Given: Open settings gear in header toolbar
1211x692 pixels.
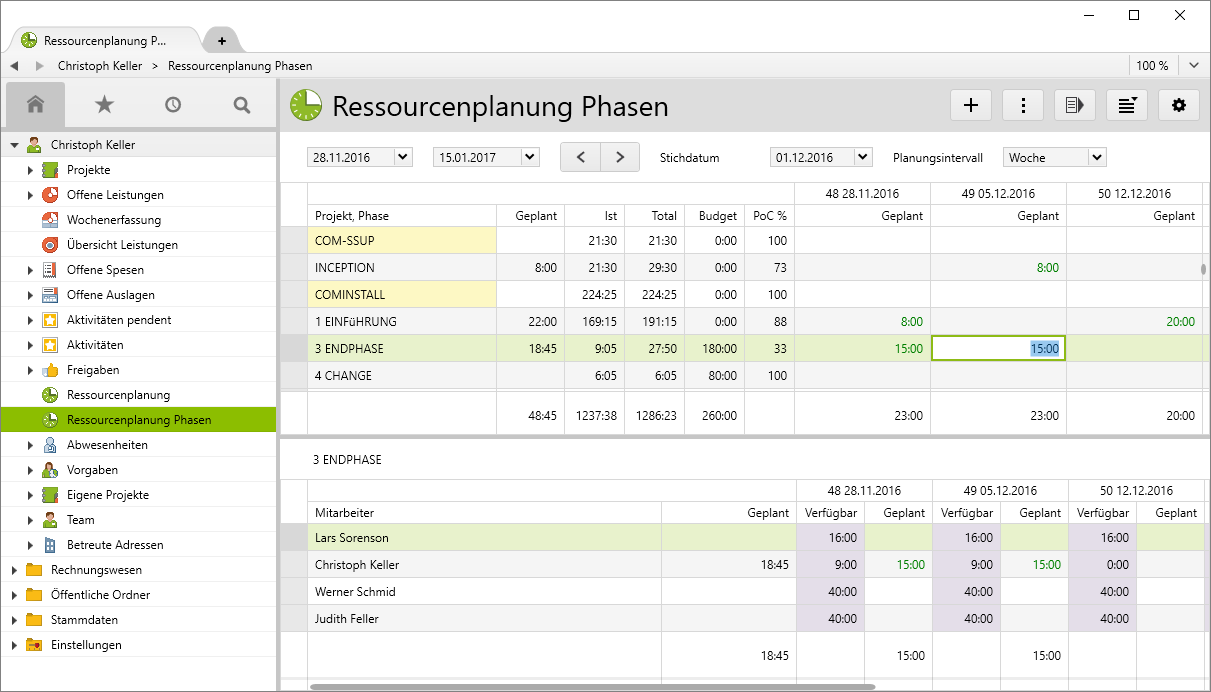Looking at the screenshot, I should 1179,105.
